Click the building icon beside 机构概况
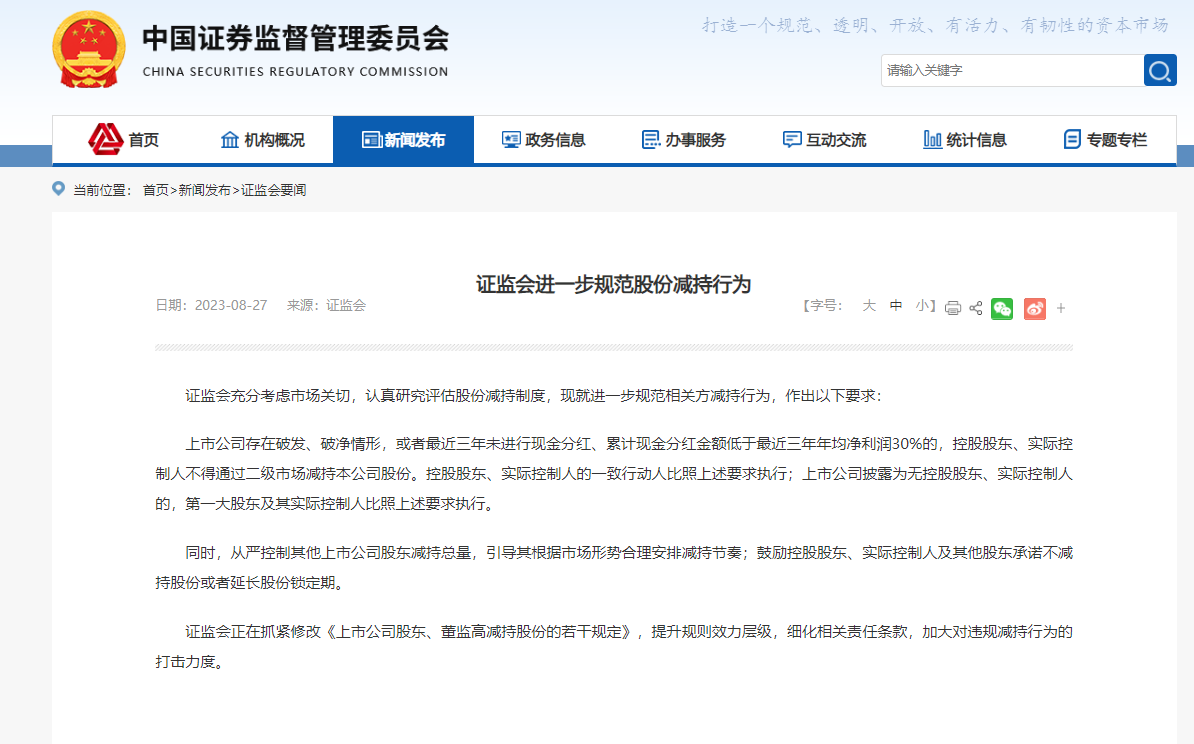 (229, 140)
